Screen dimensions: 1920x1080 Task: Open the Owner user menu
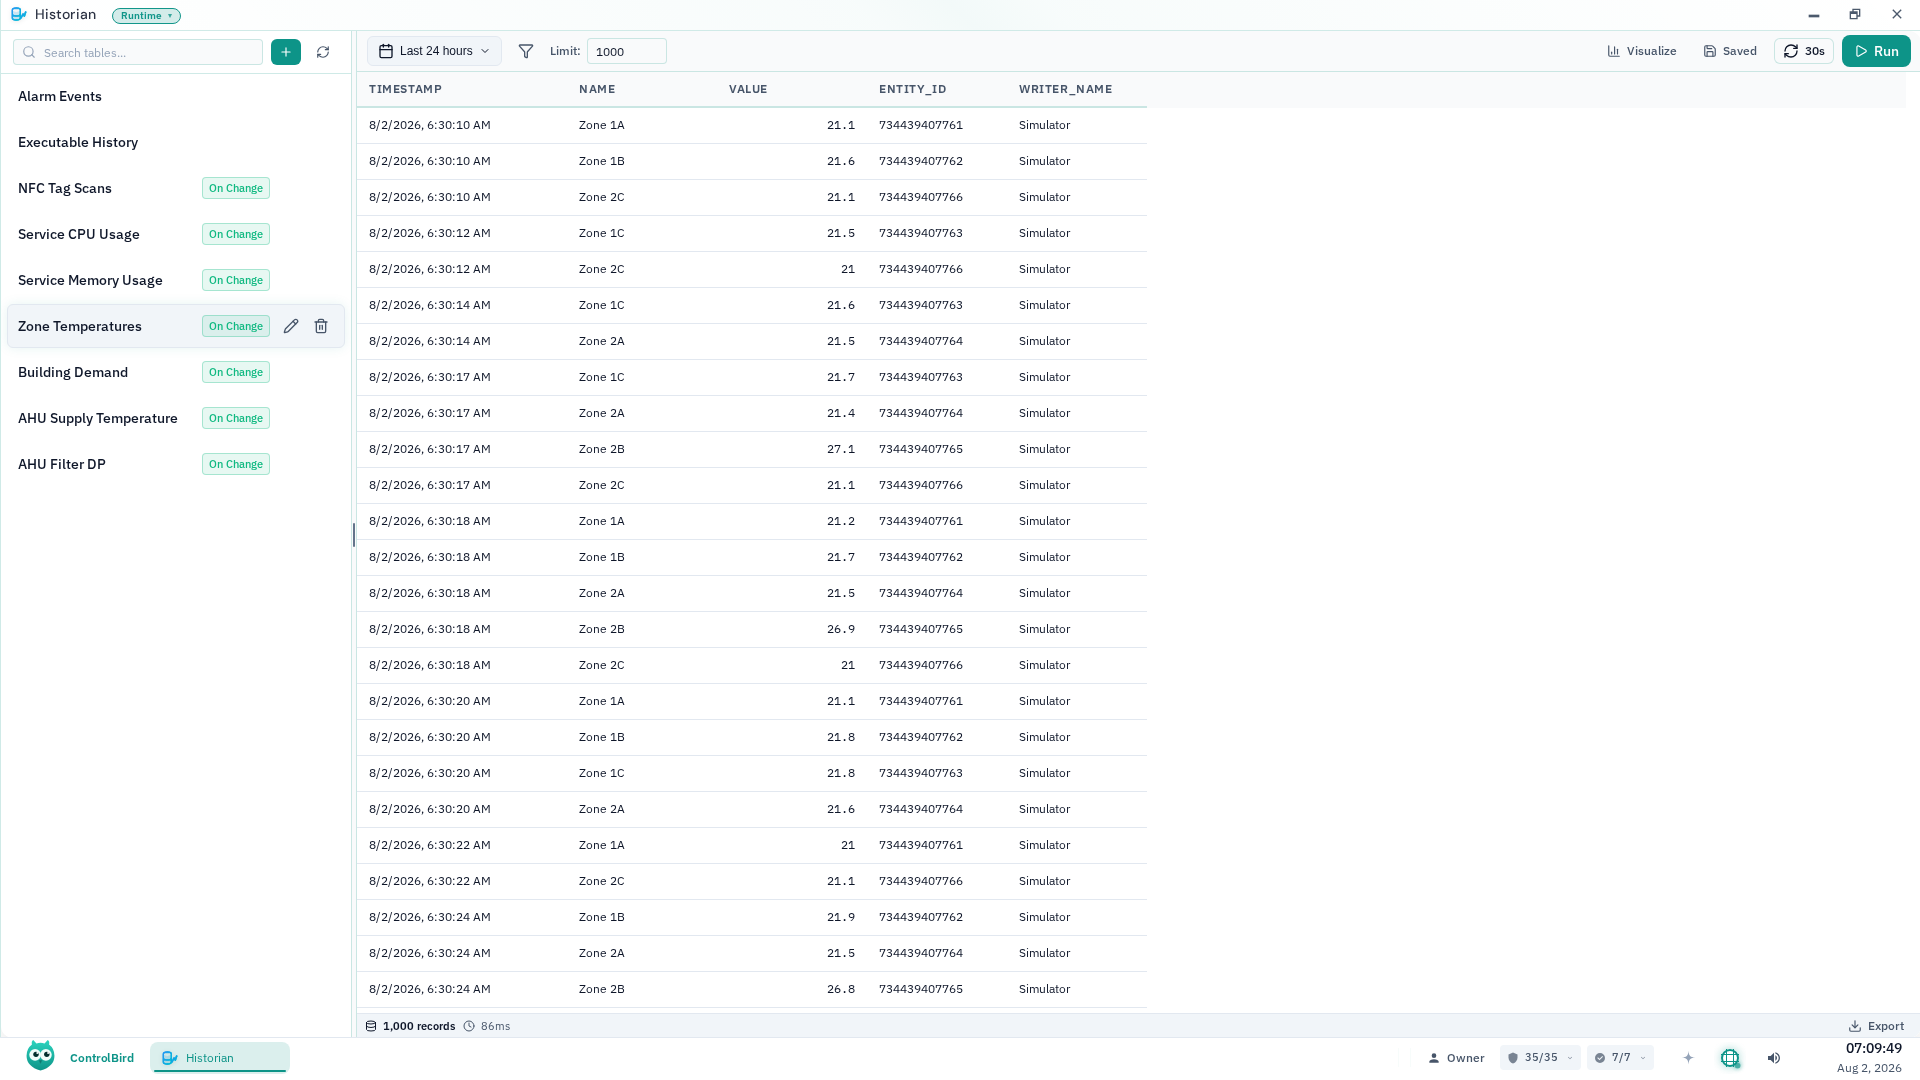coord(1456,1058)
